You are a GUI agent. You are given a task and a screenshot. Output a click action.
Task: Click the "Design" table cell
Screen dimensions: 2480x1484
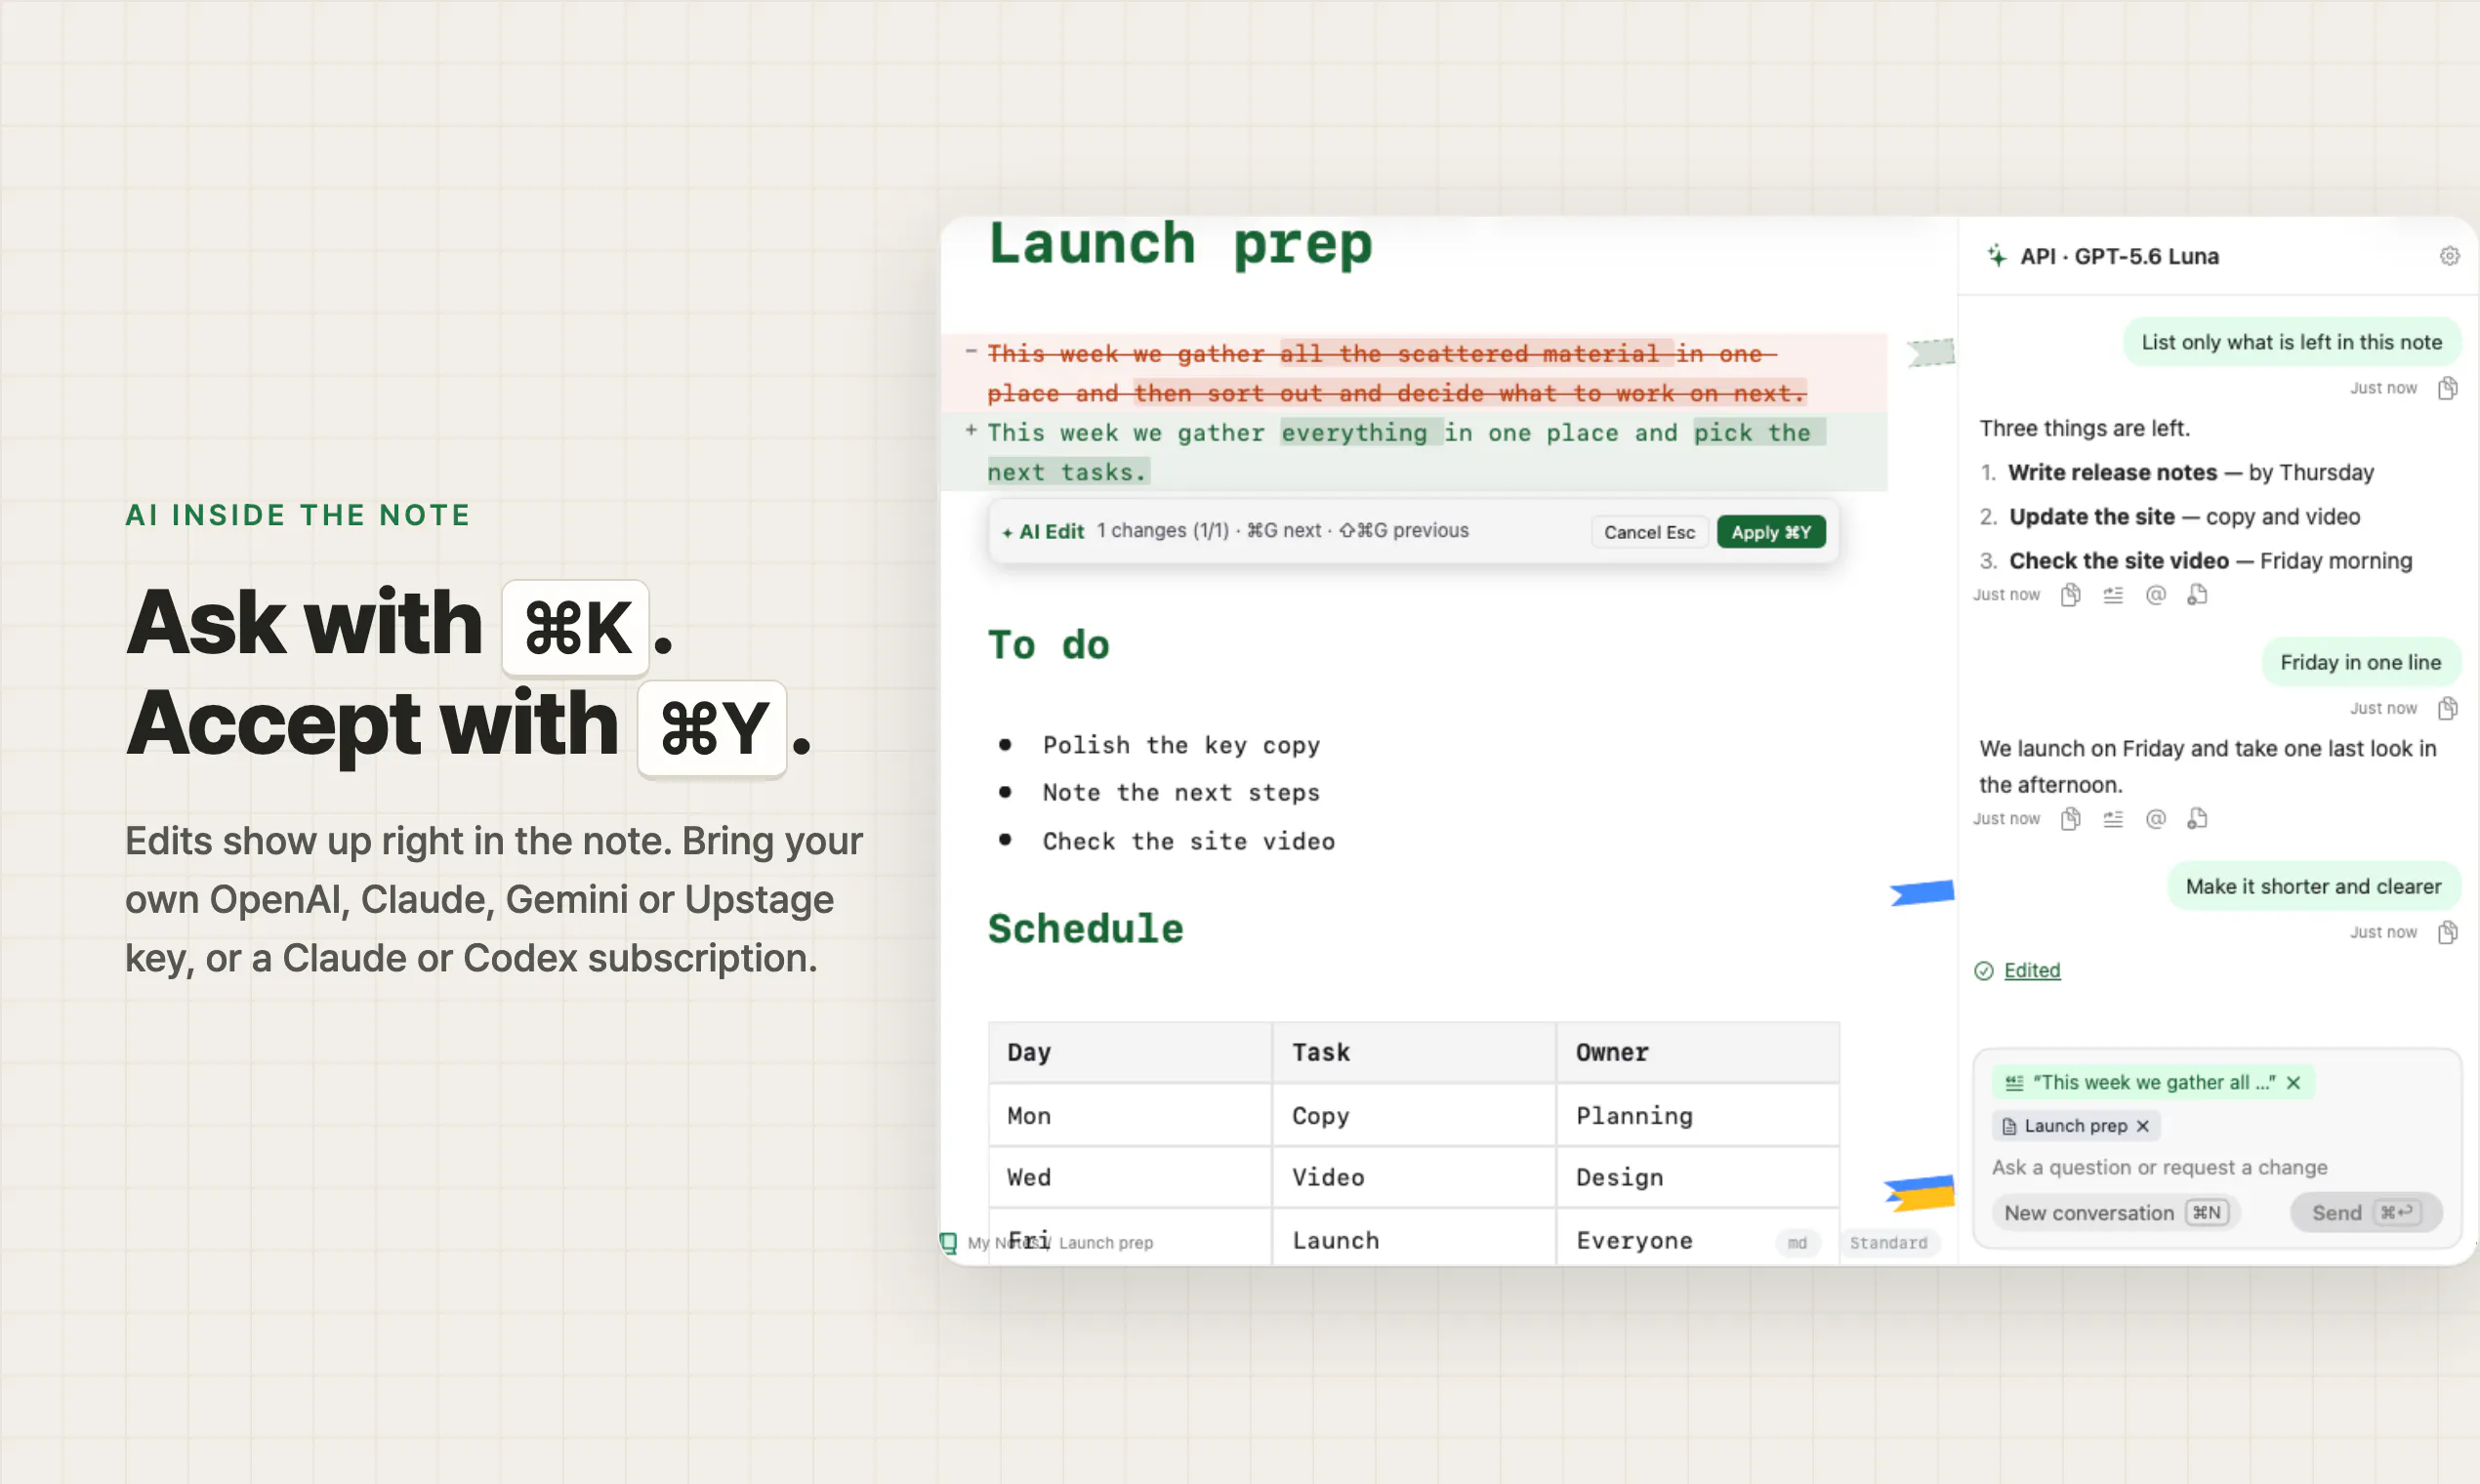pyautogui.click(x=1697, y=1177)
